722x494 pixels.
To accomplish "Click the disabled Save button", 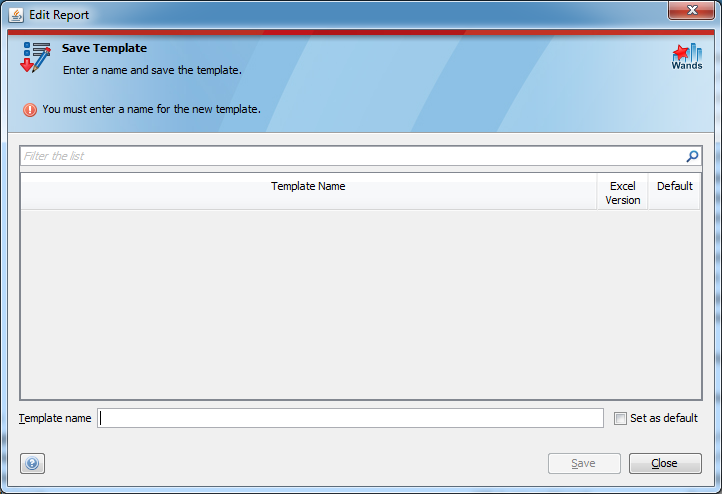I will coord(584,463).
